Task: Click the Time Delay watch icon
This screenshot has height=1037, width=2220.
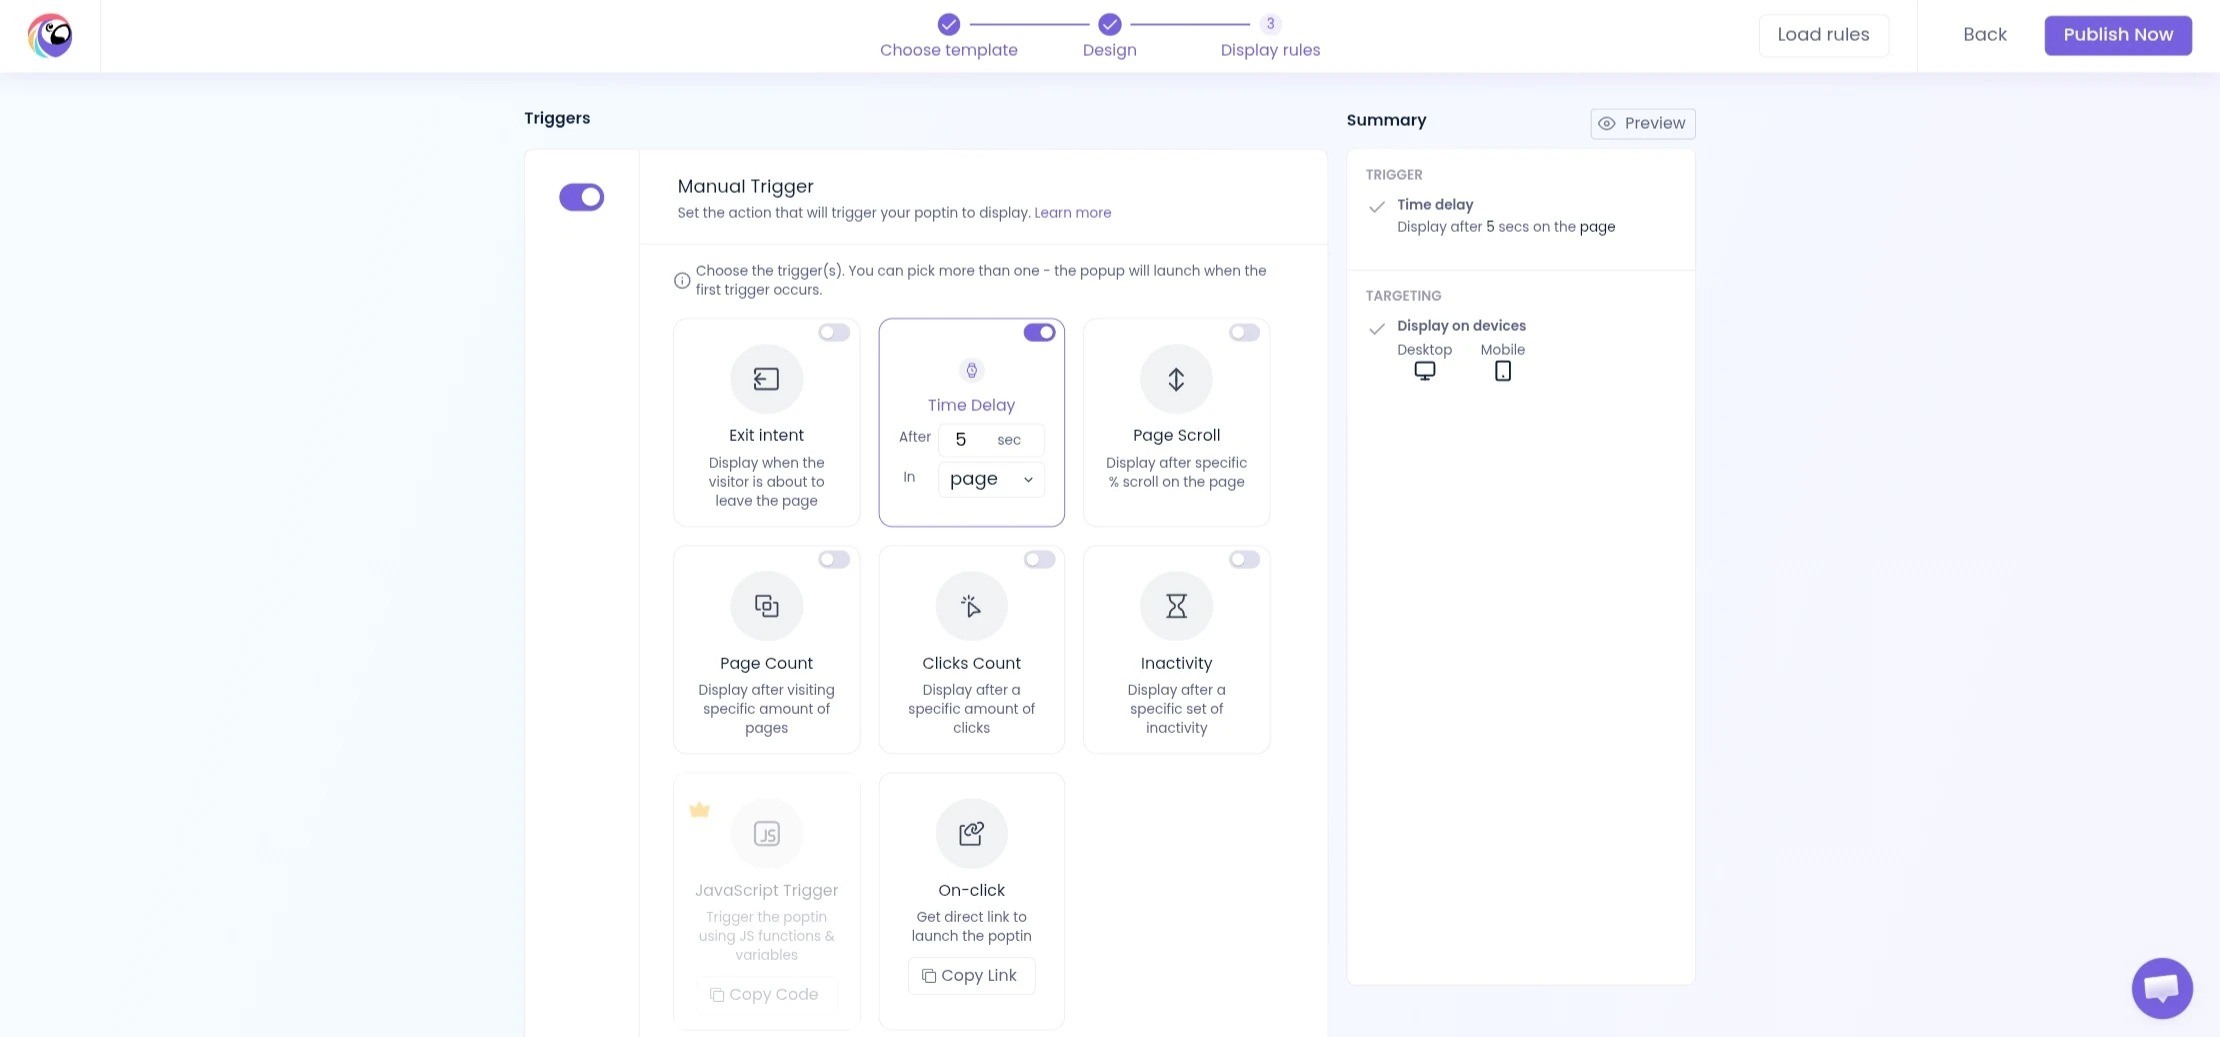Action: pyautogui.click(x=971, y=370)
